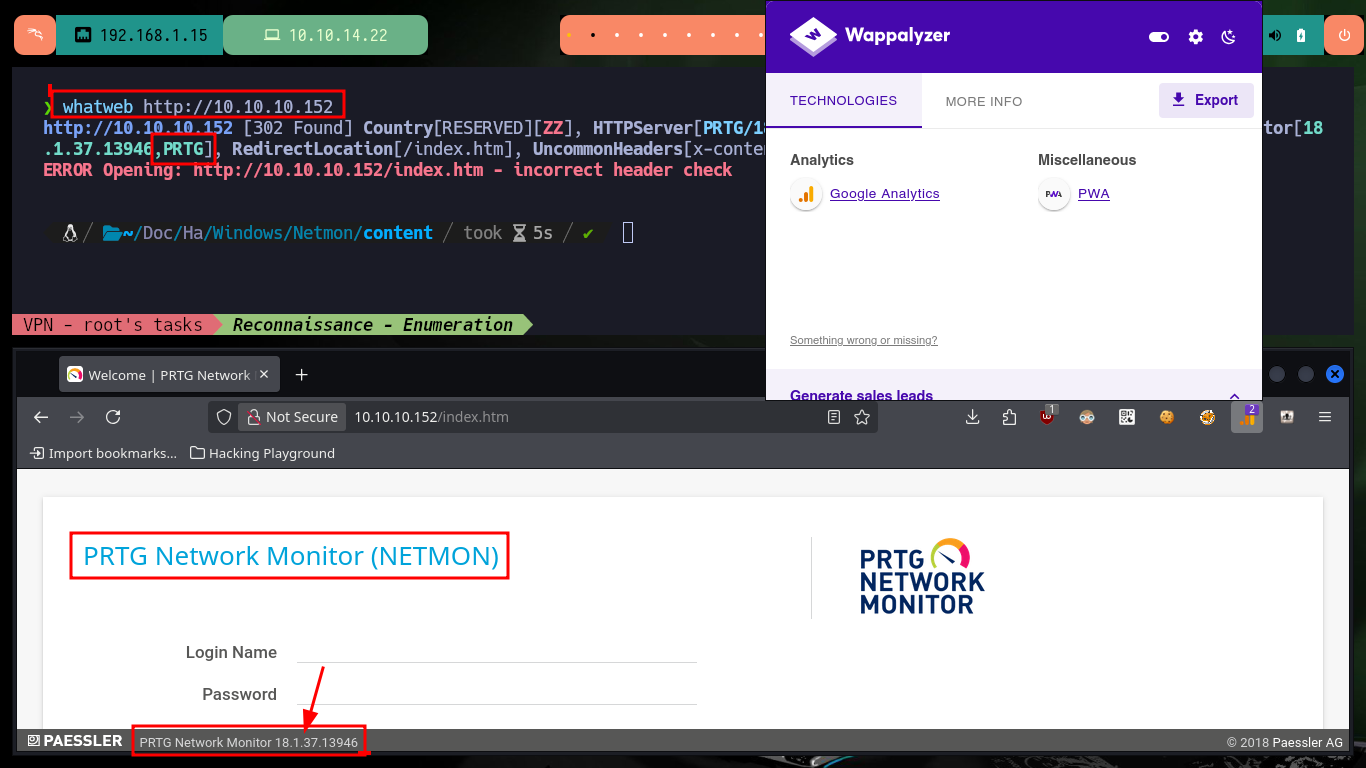The image size is (1366, 768).
Task: Click the 10.10.14.22 VPN address widget
Action: click(325, 35)
